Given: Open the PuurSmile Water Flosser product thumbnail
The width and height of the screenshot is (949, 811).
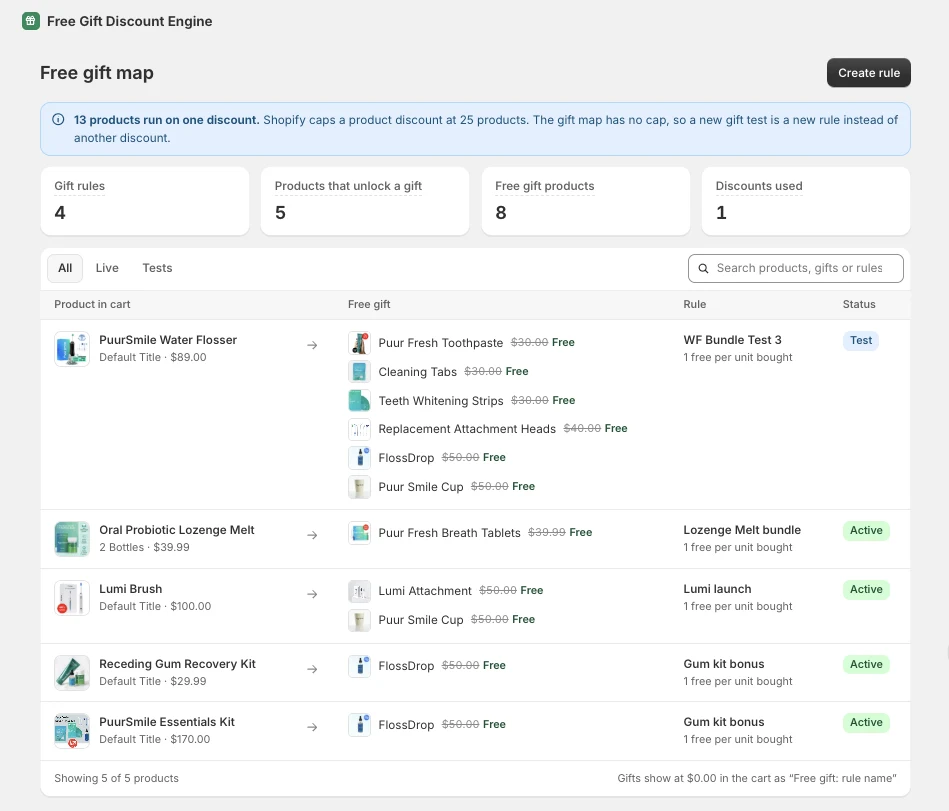Looking at the screenshot, I should (x=72, y=349).
